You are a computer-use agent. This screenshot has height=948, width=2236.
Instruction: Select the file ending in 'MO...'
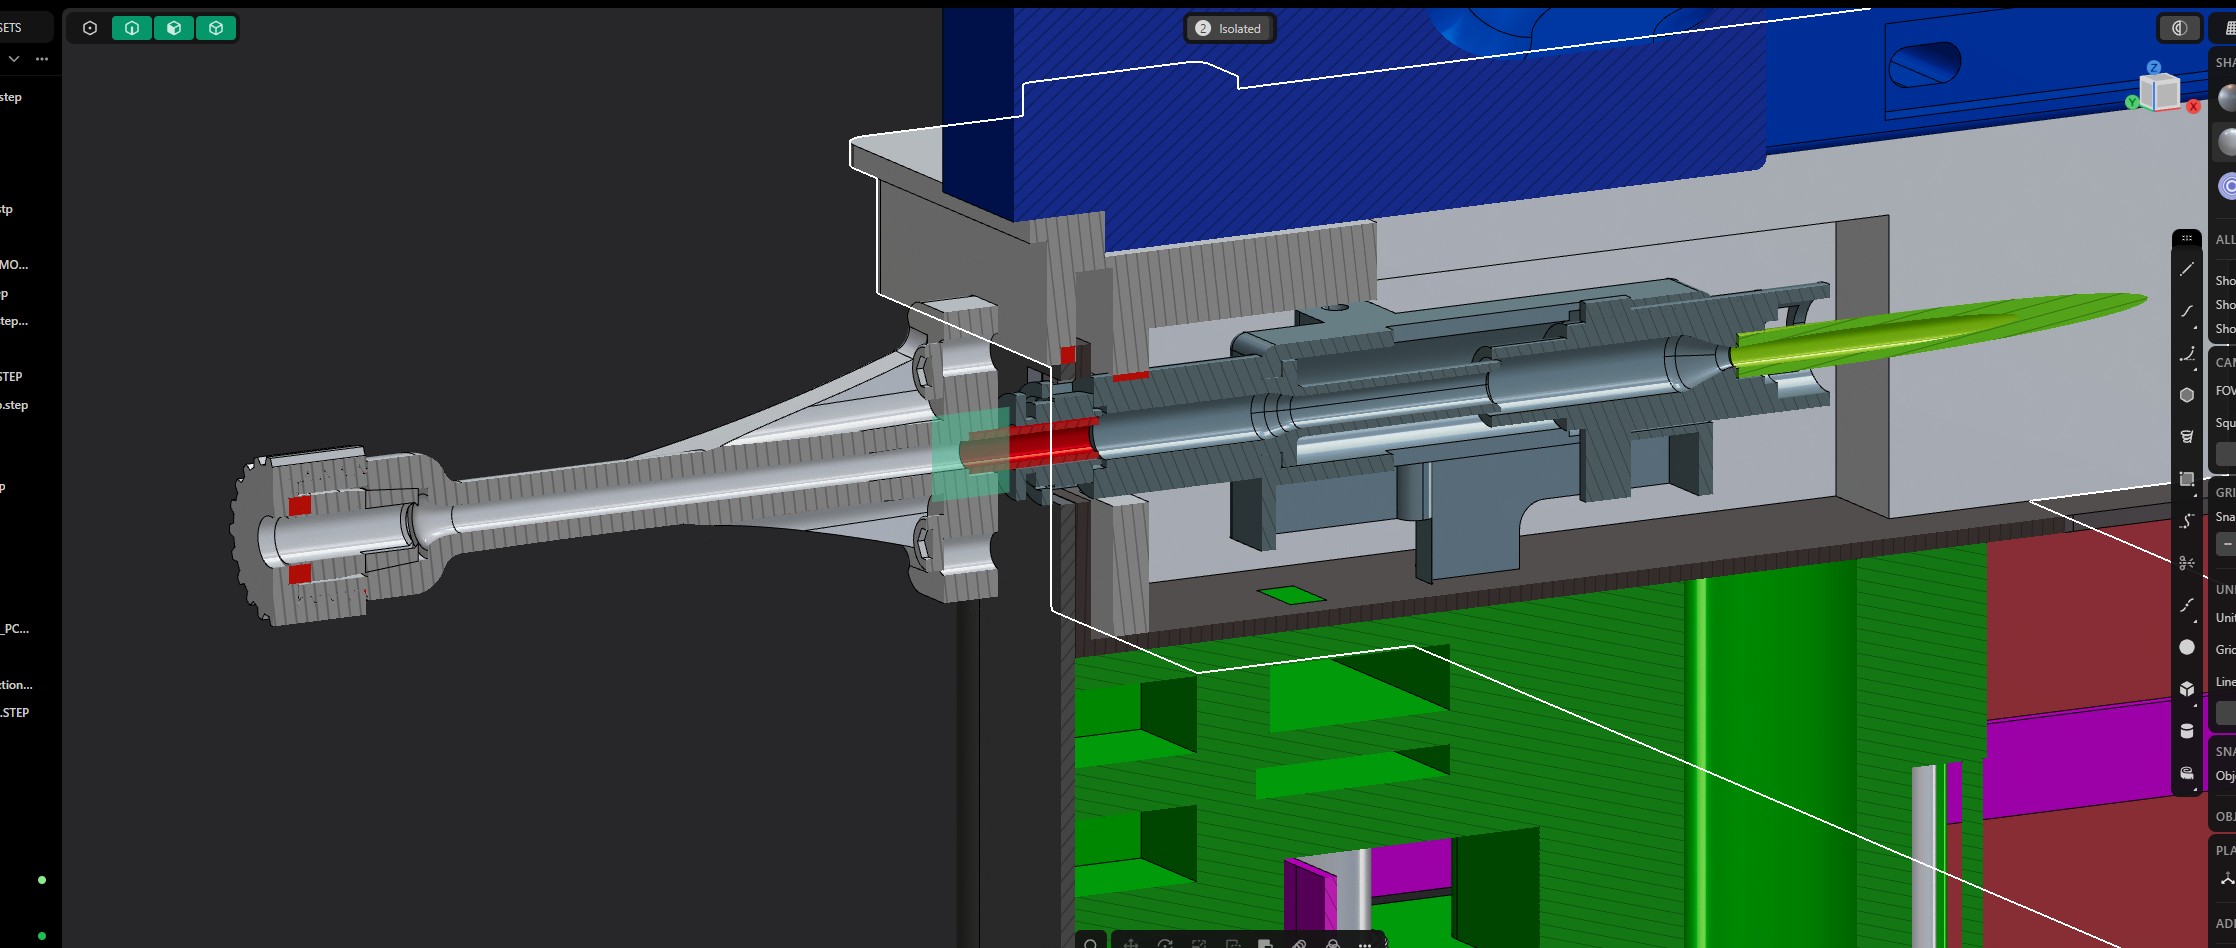tap(14, 265)
